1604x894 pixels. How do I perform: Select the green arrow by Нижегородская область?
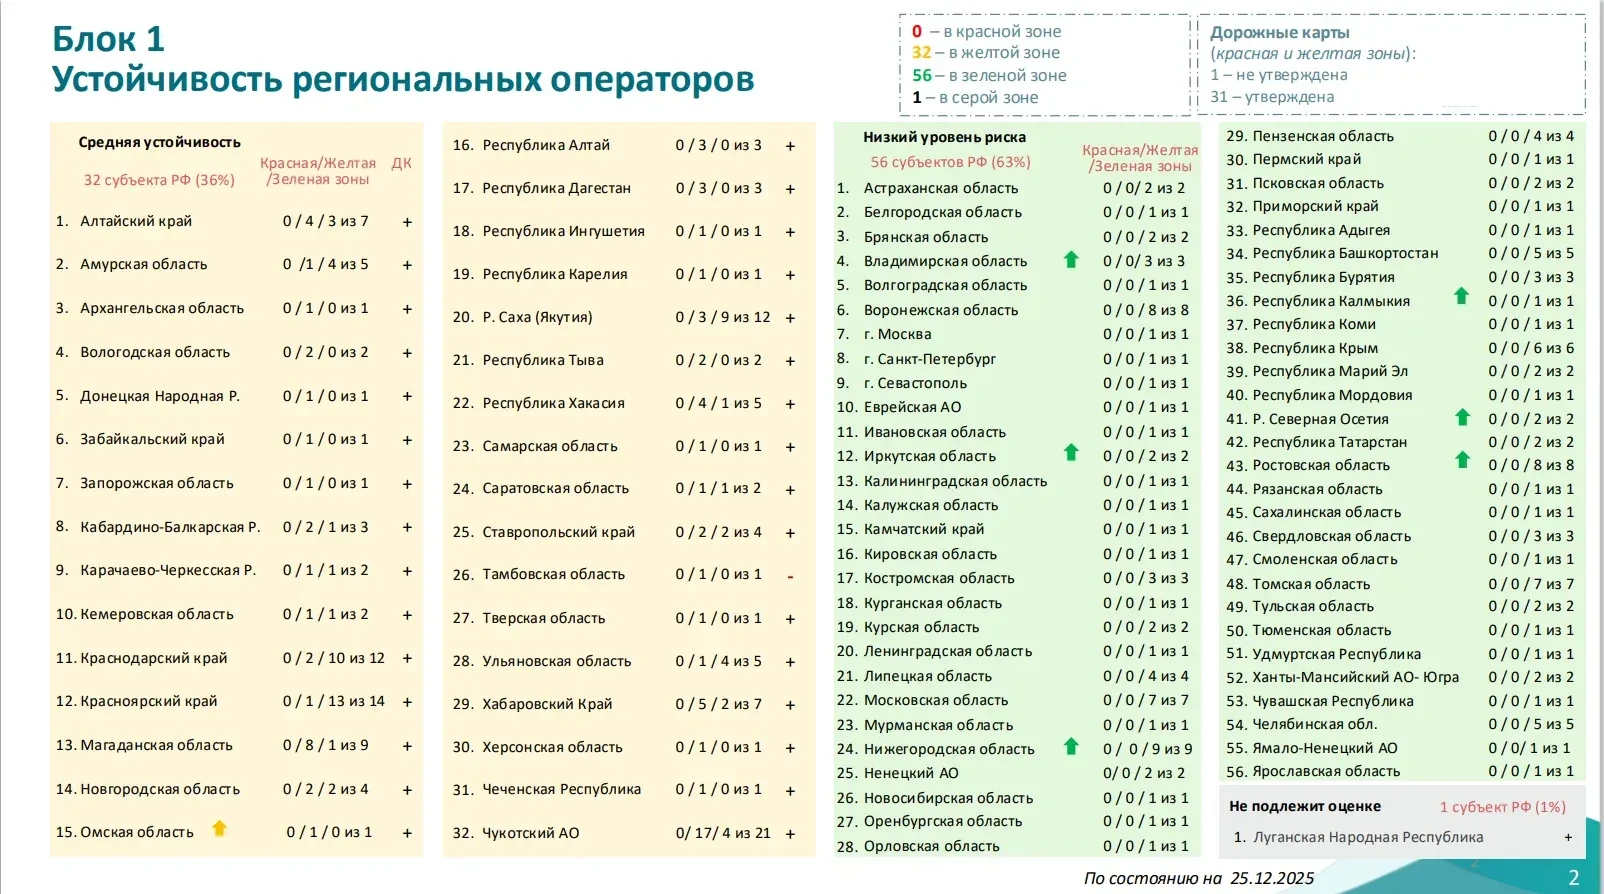pos(1071,746)
